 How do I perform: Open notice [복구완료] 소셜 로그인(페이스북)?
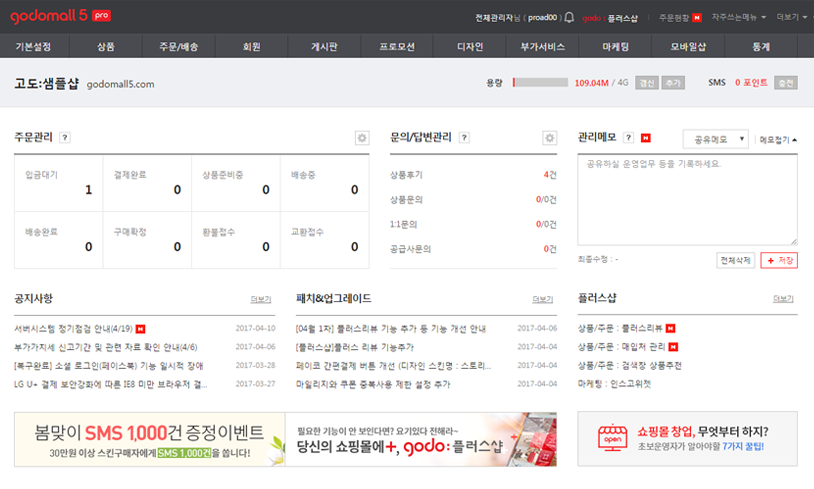pyautogui.click(x=108, y=365)
